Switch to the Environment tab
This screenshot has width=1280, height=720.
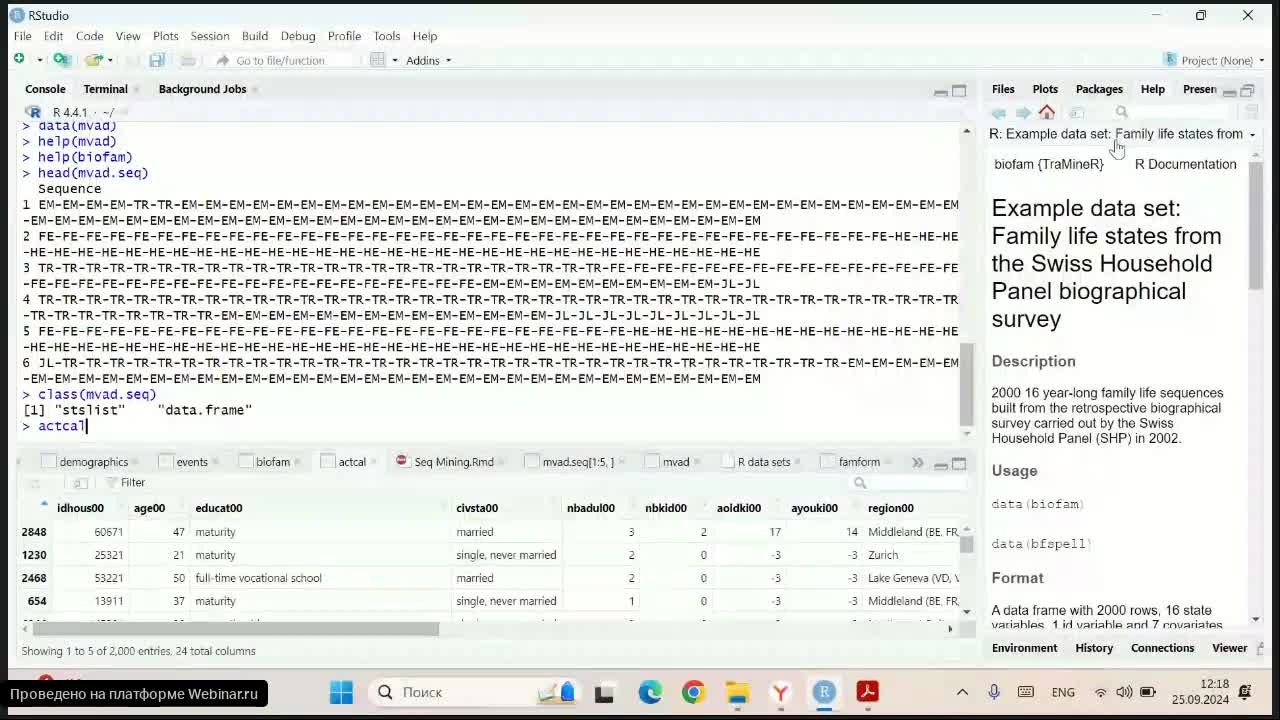1024,648
